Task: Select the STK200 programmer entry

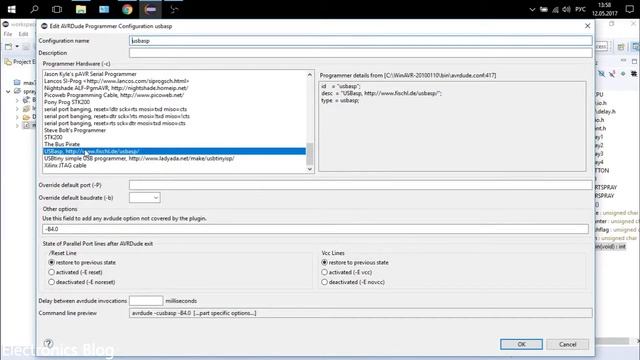Action: click(53, 137)
